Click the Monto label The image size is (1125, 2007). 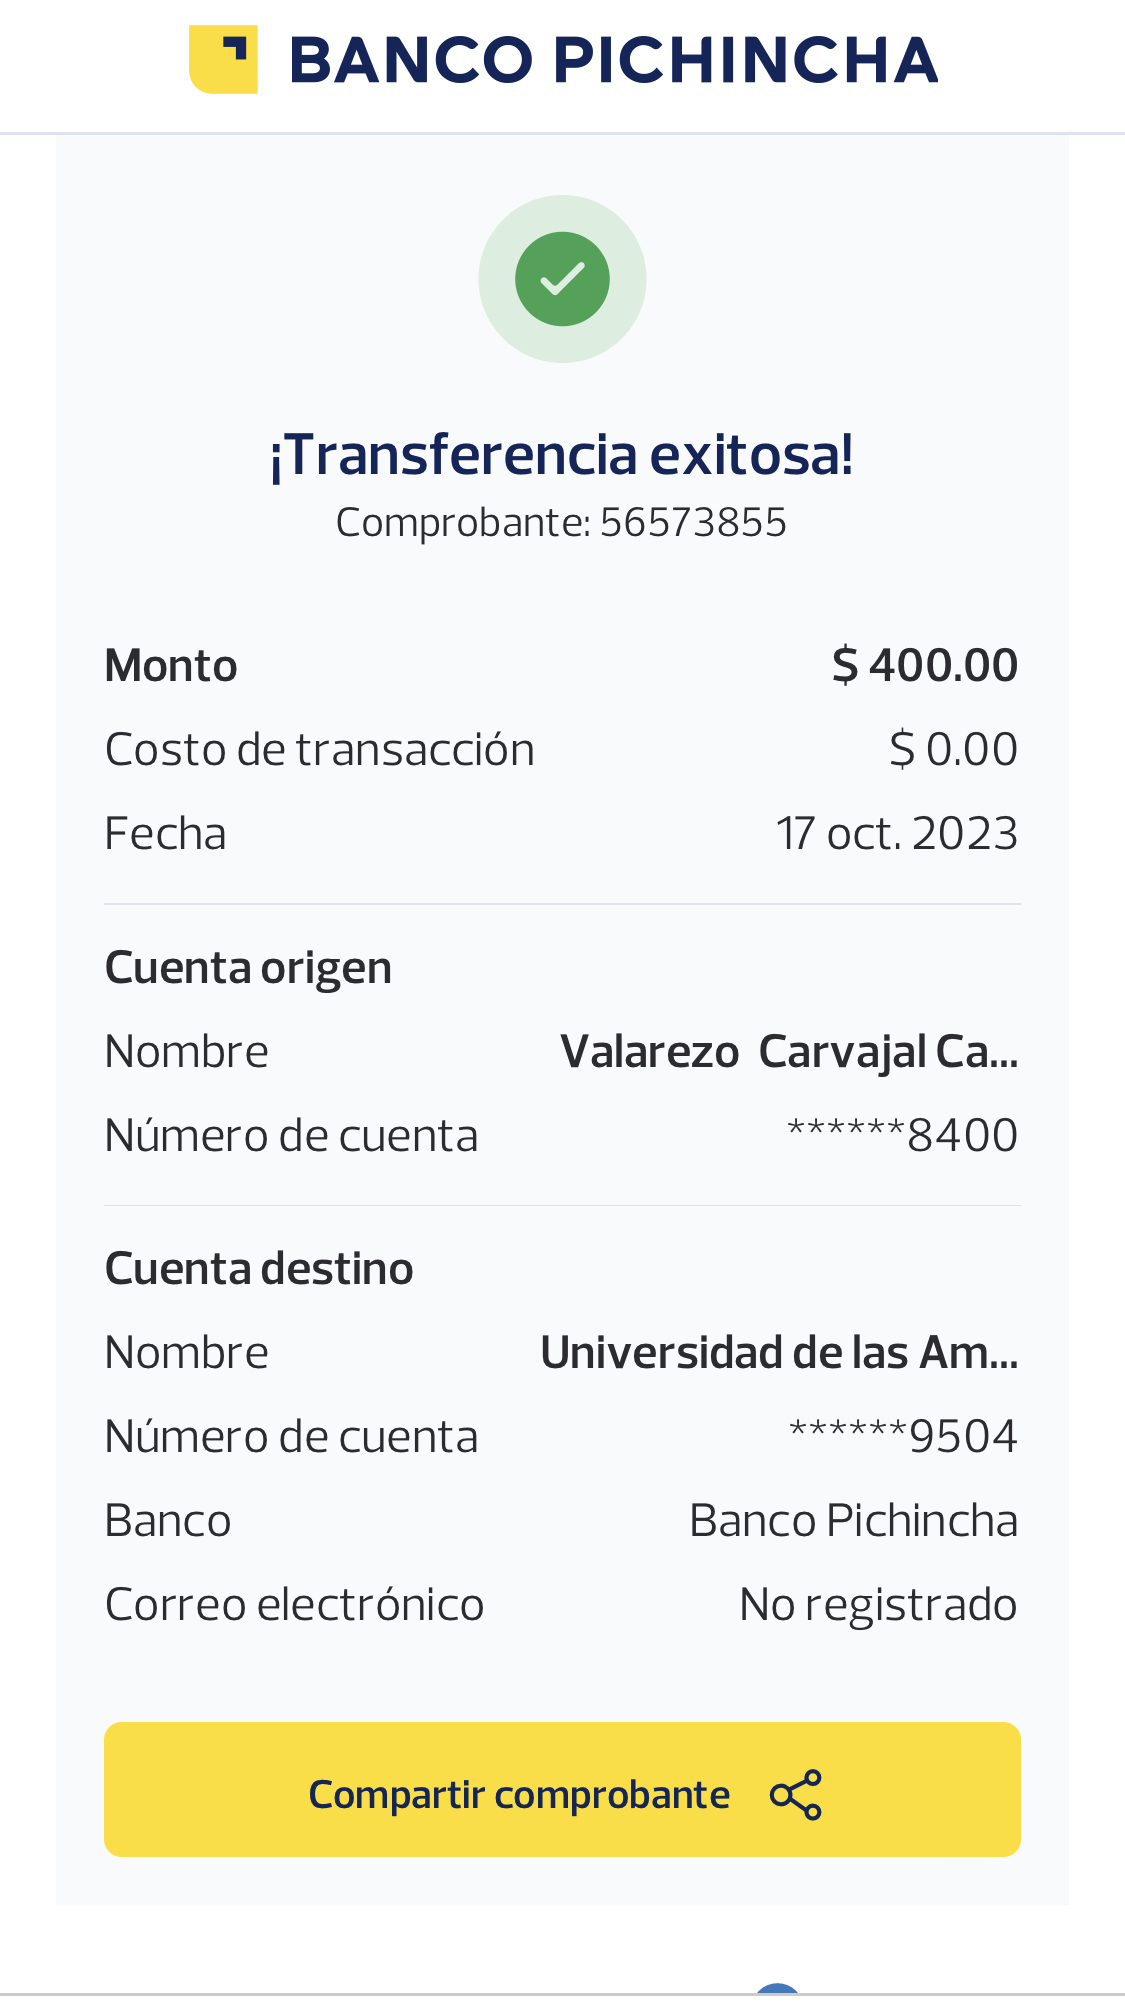coord(171,666)
